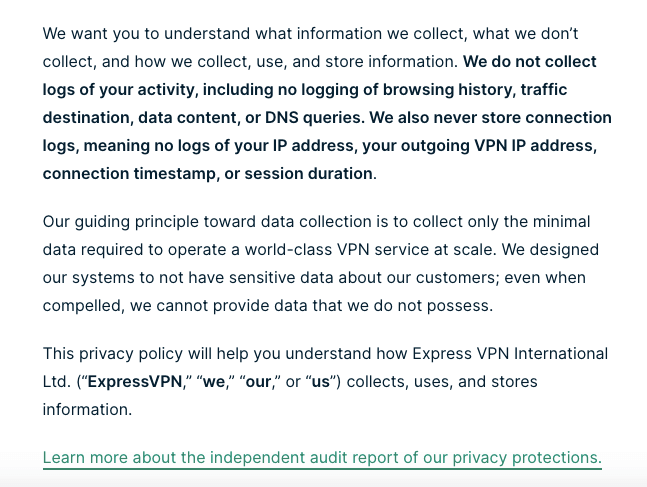The height and width of the screenshot is (487, 647).
Task: Click the sentence starting "This privacy policy"
Action: pos(325,382)
